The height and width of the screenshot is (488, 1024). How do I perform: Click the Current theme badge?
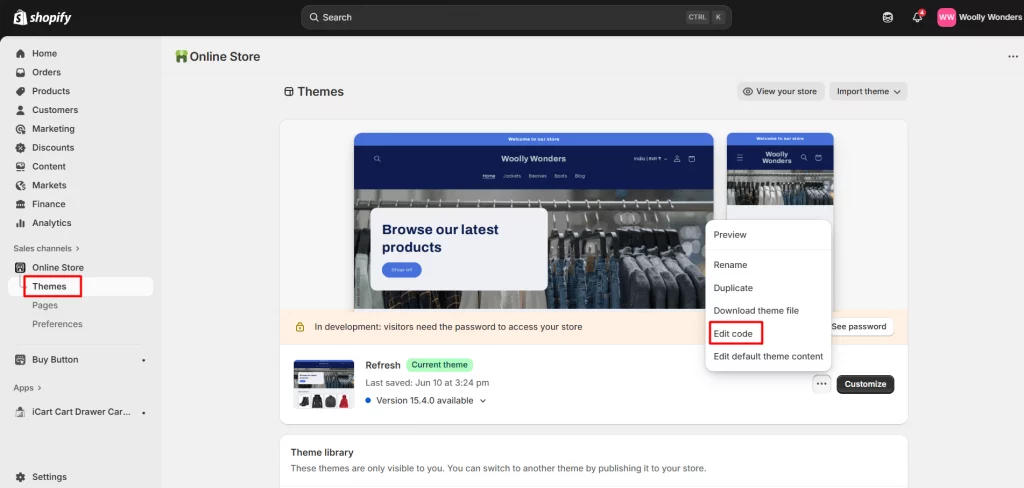tap(440, 365)
